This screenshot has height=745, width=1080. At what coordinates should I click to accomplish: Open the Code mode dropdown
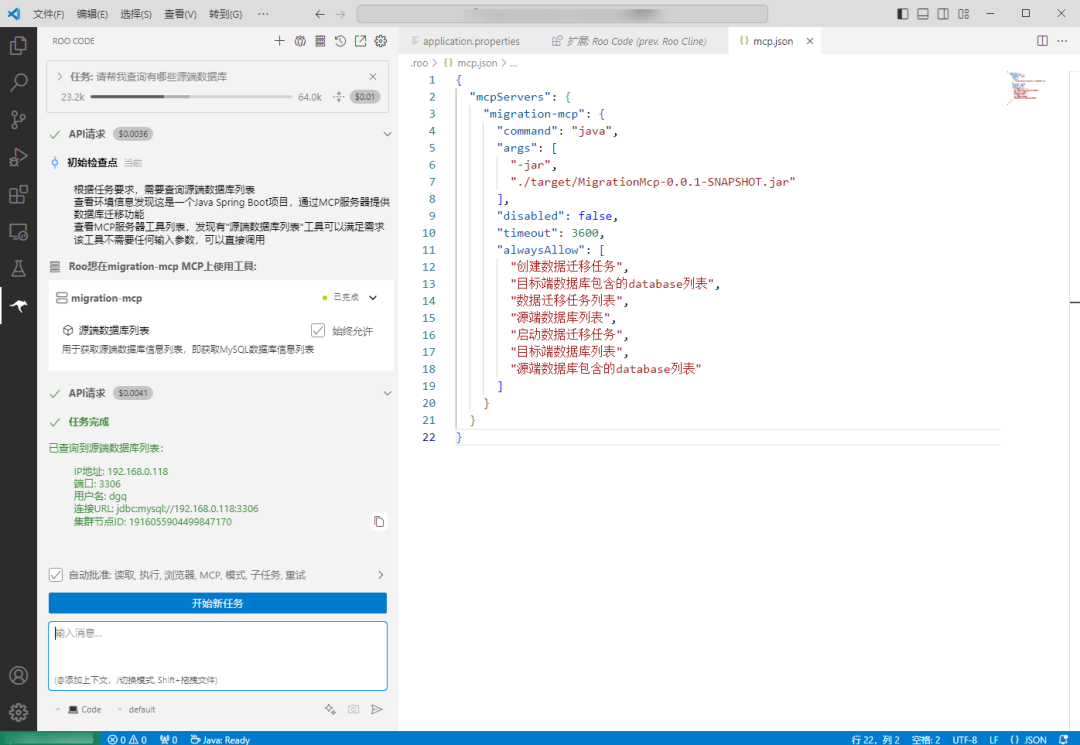click(79, 709)
